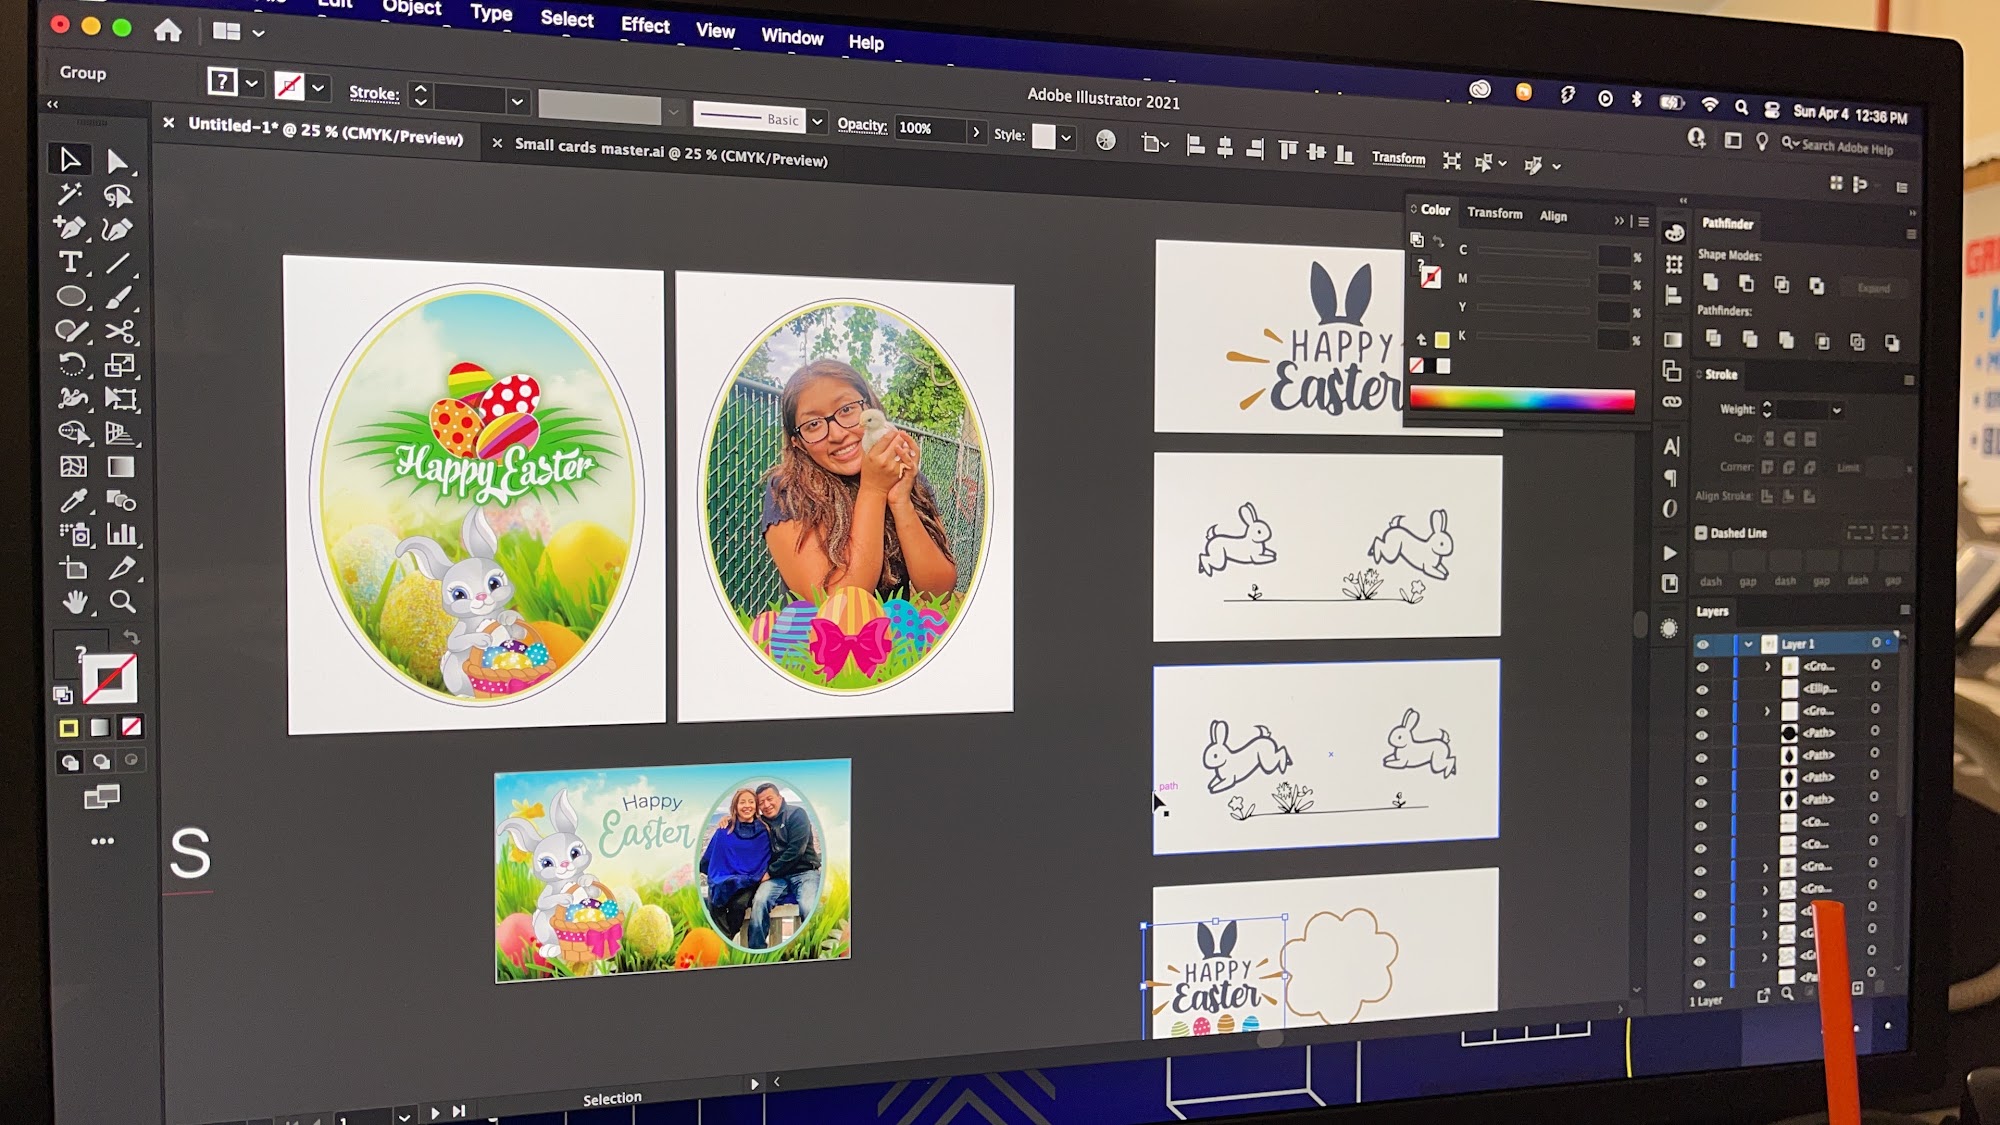The height and width of the screenshot is (1125, 2000).
Task: Switch to the Align panel tab
Action: [x=1553, y=216]
